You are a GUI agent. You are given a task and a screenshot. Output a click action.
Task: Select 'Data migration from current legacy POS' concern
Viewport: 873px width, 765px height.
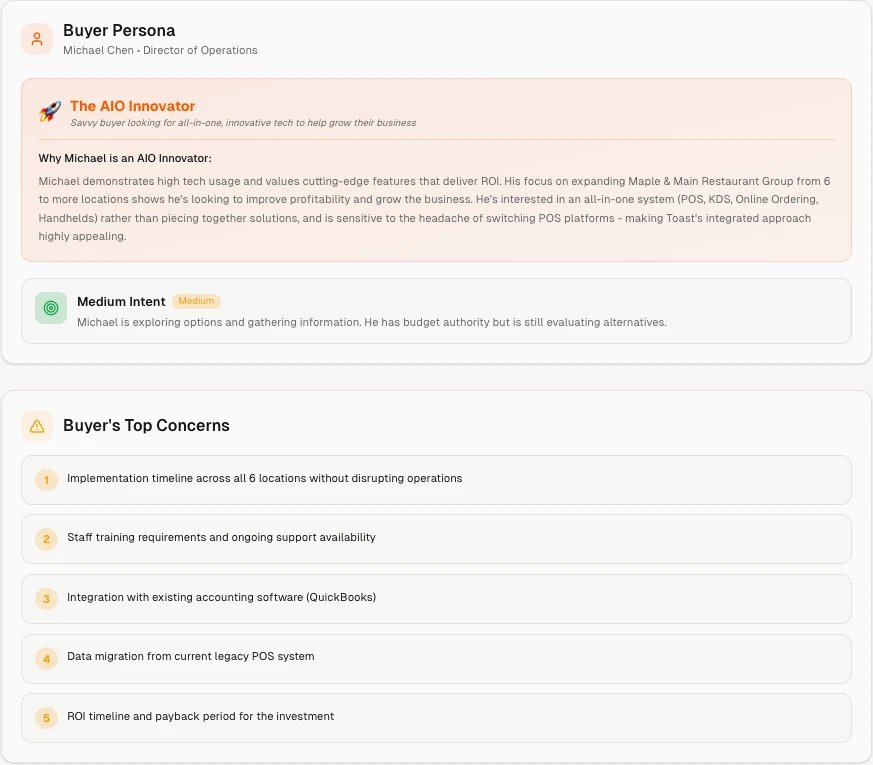click(x=436, y=659)
